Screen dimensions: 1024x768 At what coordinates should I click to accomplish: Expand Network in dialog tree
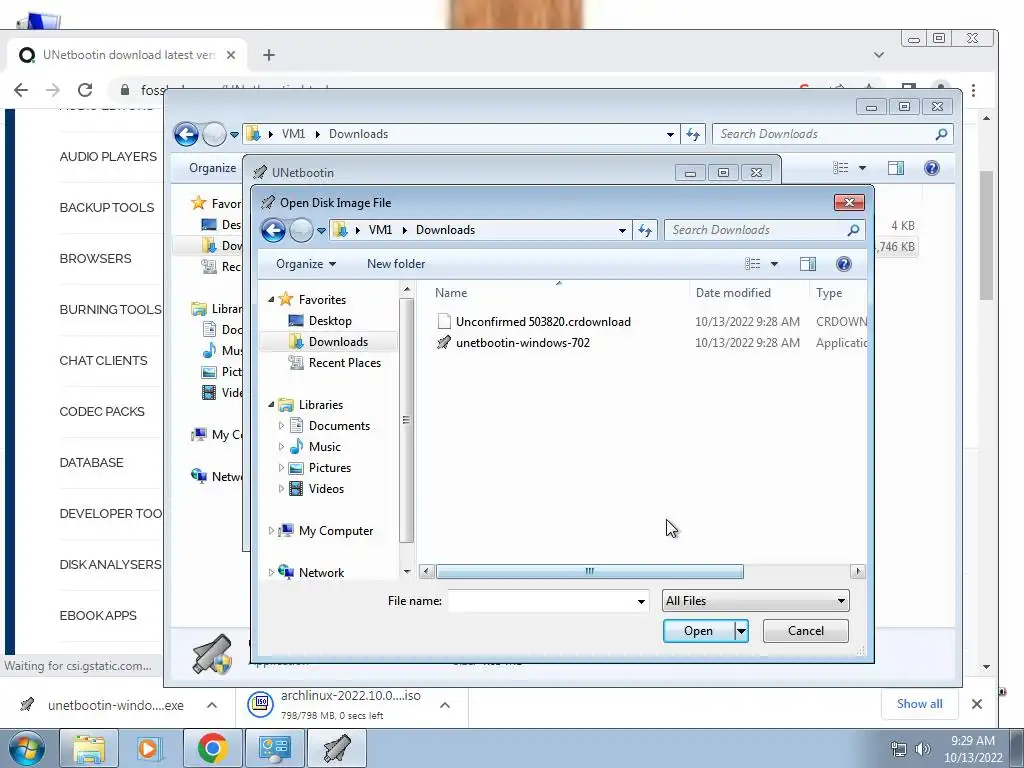point(272,572)
